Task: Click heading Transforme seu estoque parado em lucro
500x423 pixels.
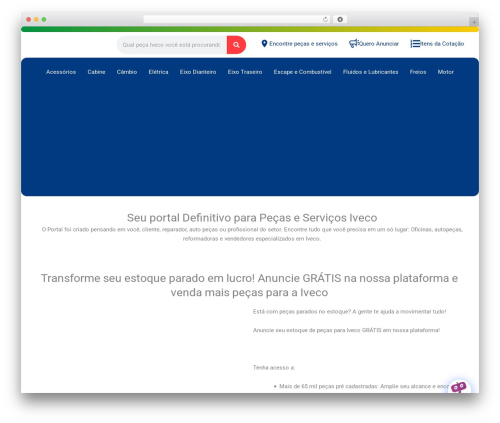Action: click(x=249, y=285)
